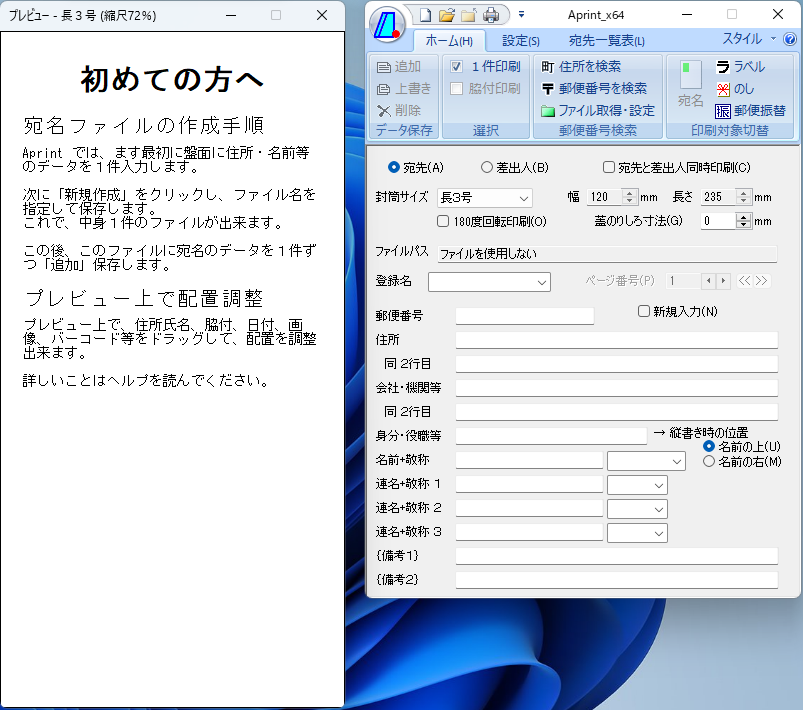Click the 郵便番号 input field
Viewport: 803px width, 710px height.
[525, 316]
